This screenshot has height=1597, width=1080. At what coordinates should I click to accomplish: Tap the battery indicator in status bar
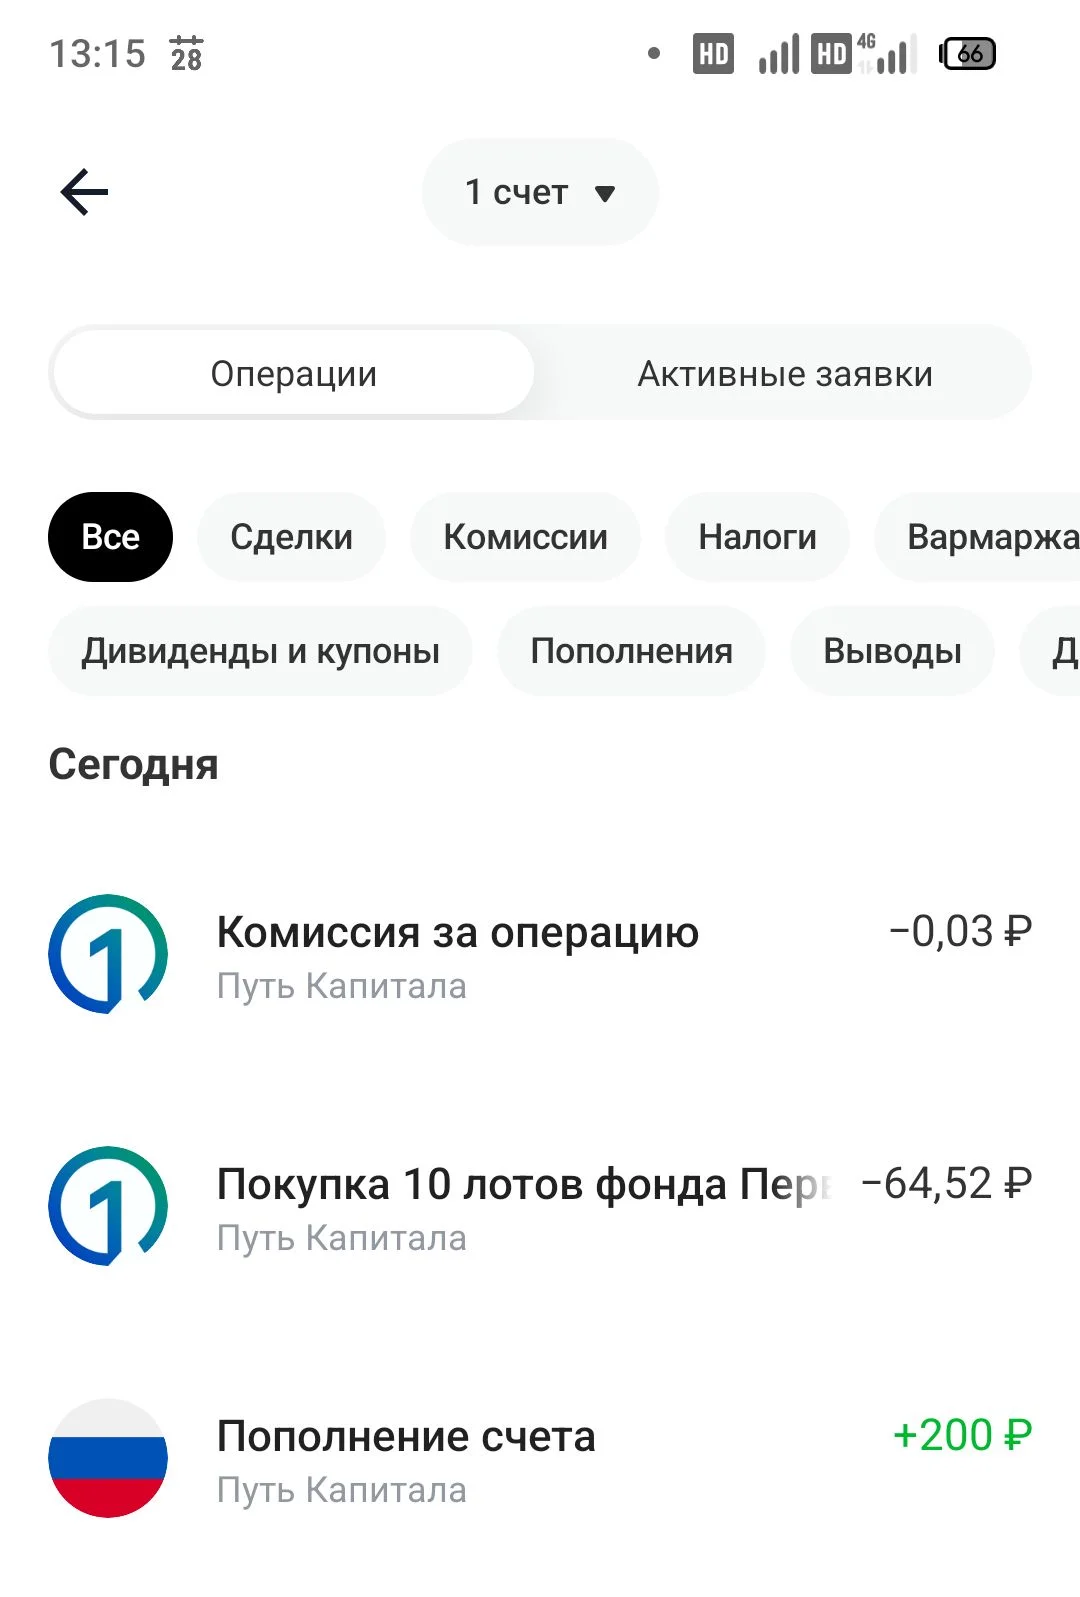pyautogui.click(x=967, y=54)
